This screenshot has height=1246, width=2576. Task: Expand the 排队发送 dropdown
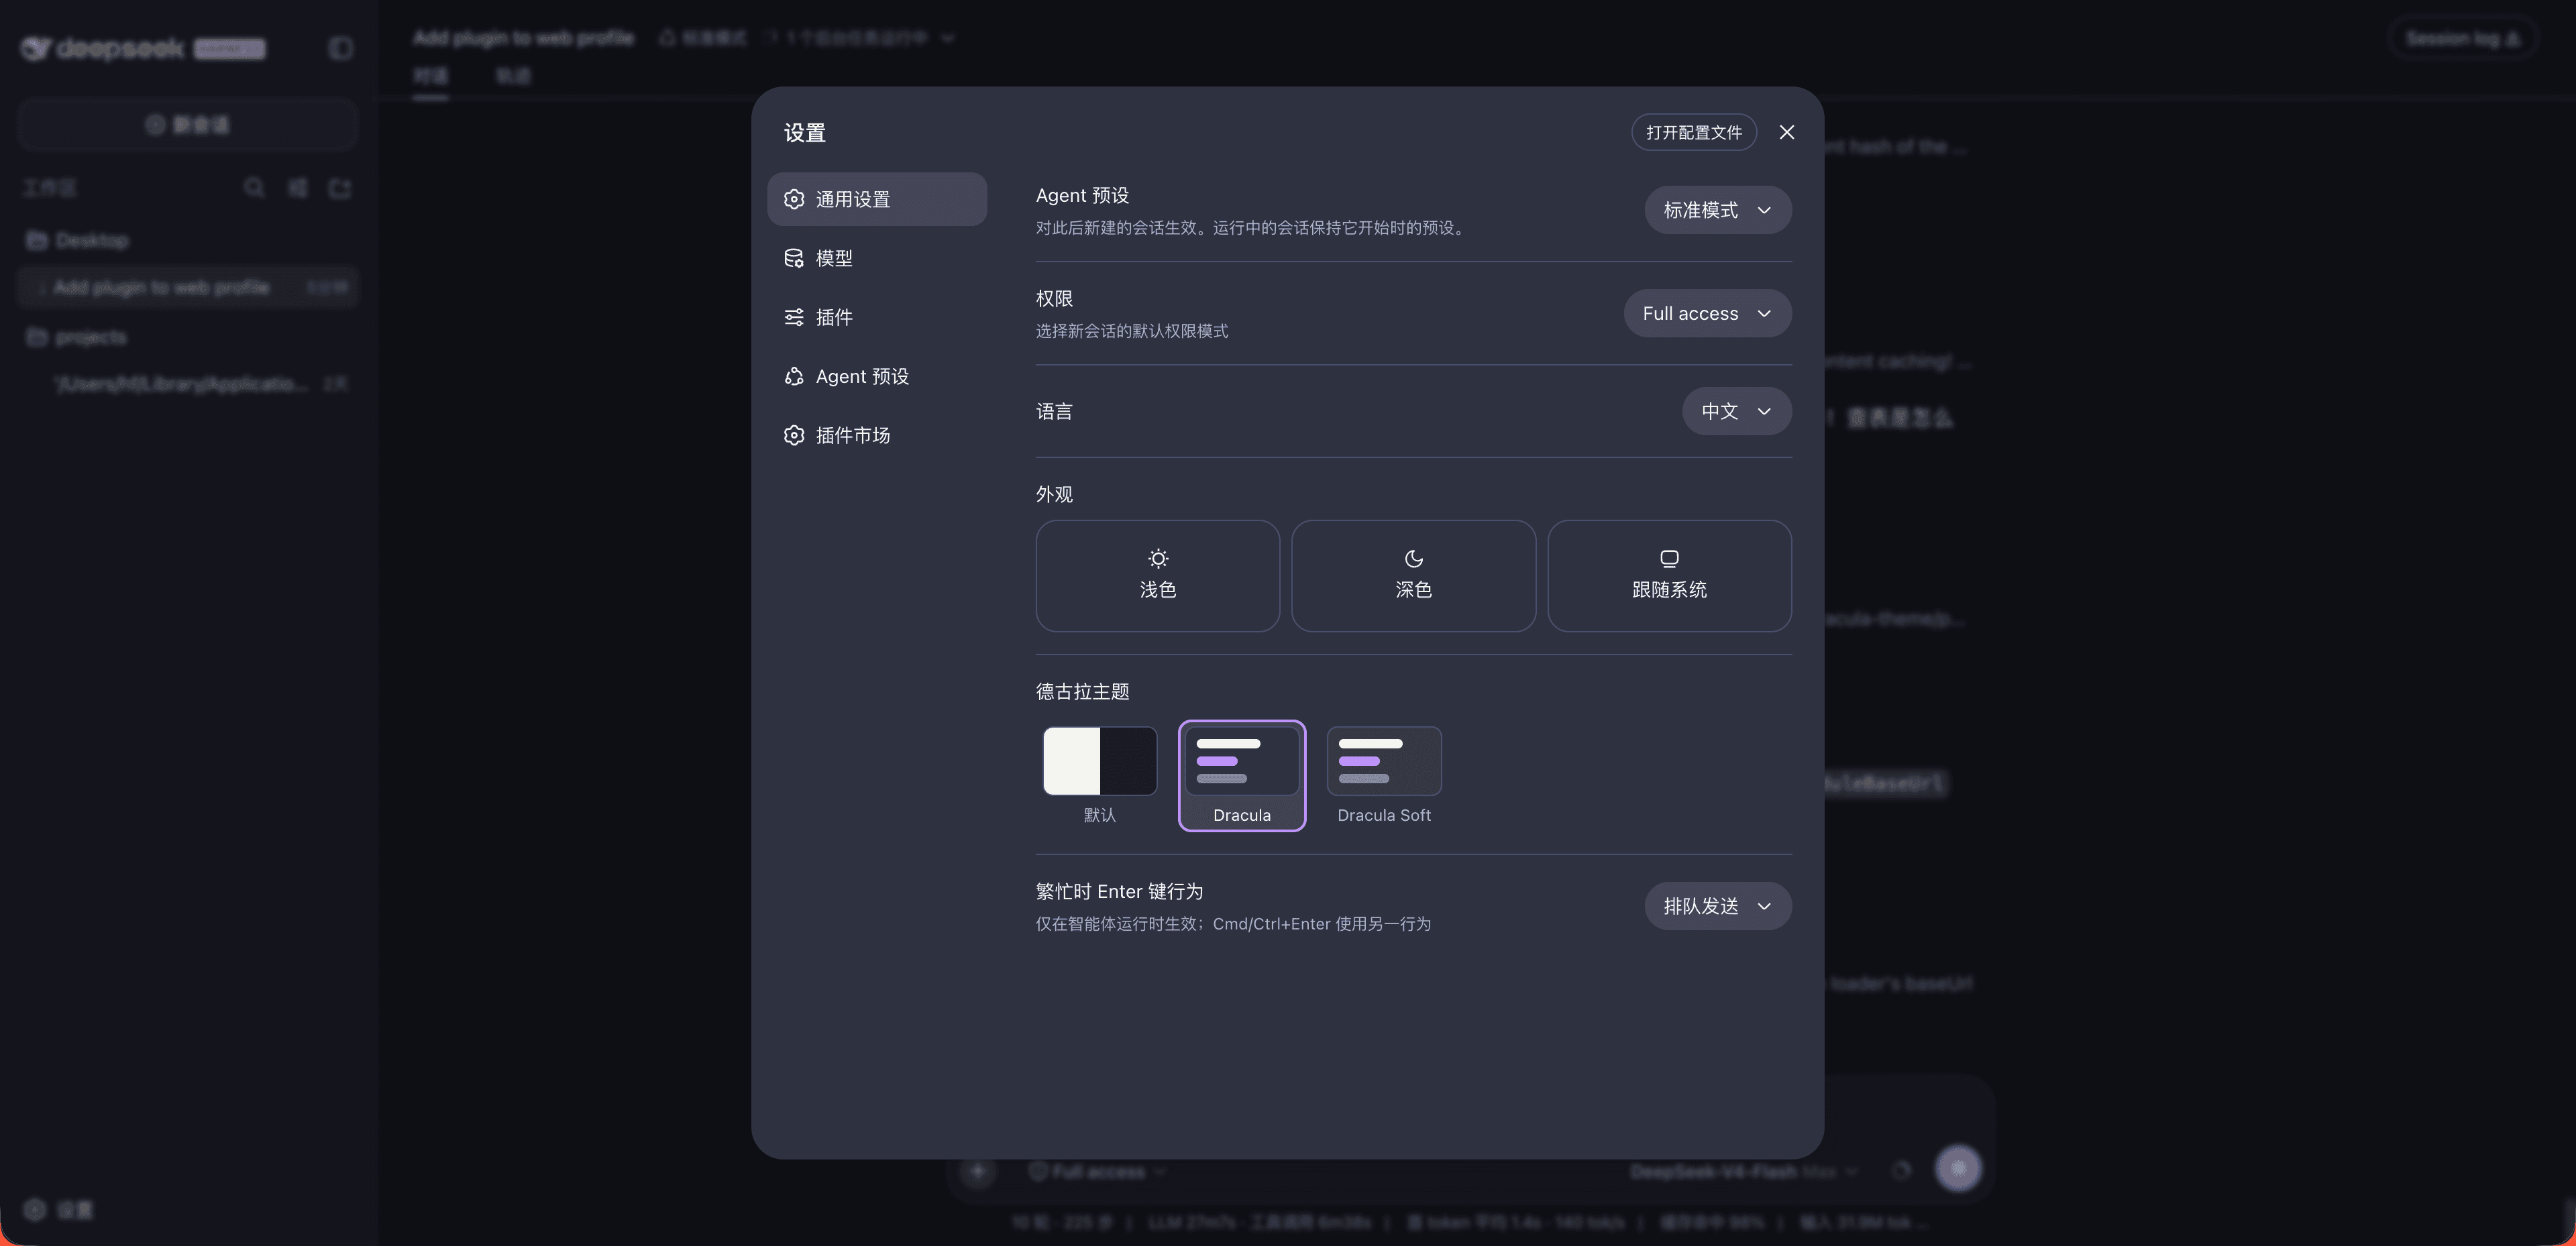tap(1718, 906)
